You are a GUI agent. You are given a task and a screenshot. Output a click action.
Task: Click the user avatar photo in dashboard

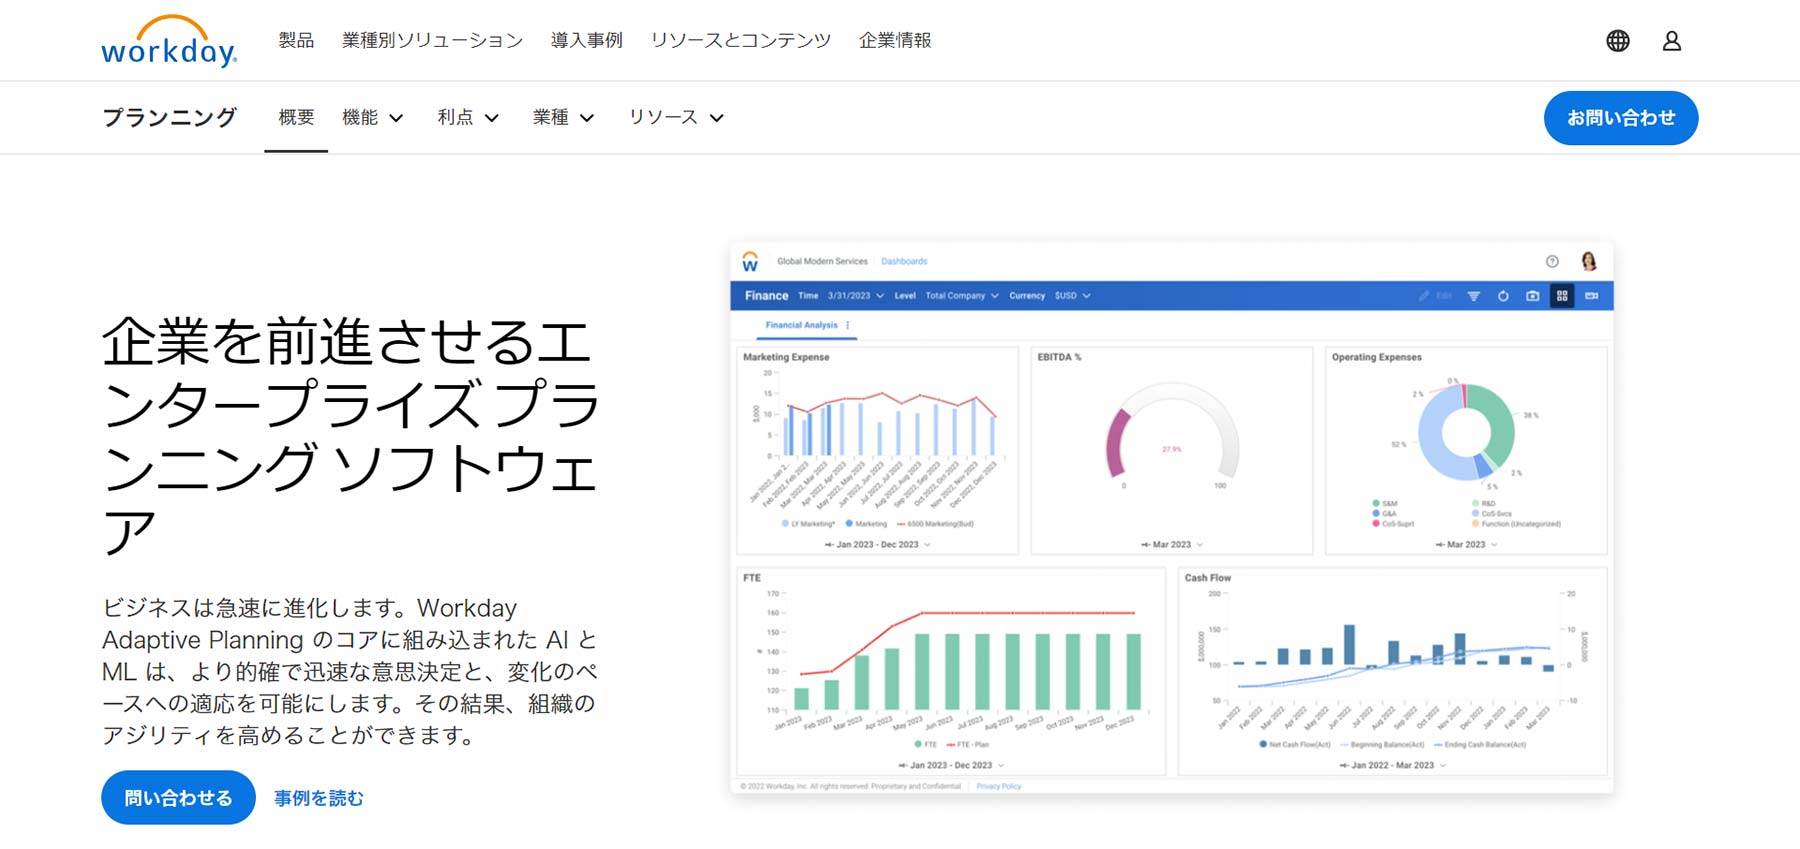pos(1589,262)
